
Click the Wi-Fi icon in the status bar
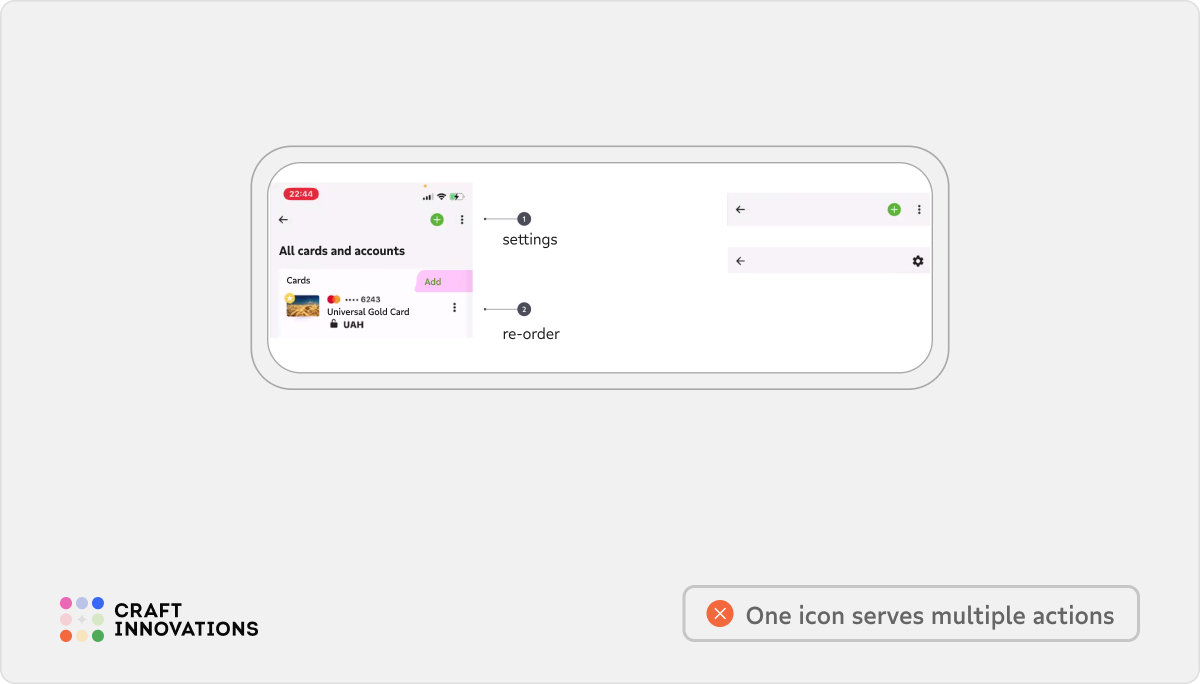click(x=441, y=196)
